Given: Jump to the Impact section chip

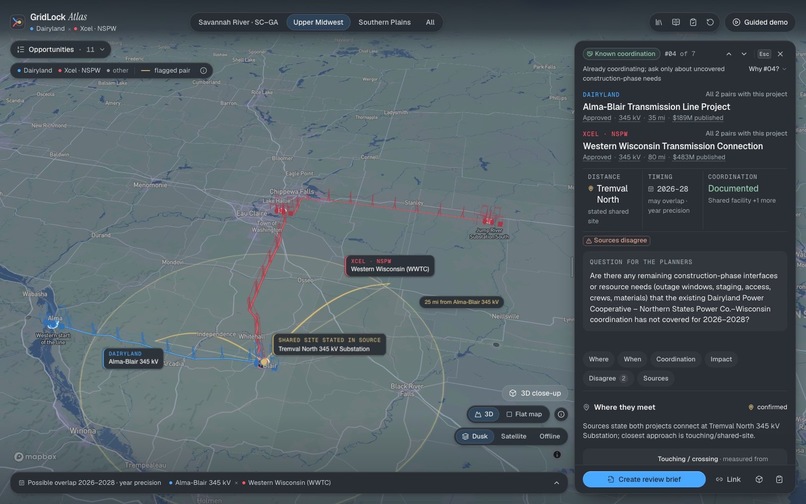Looking at the screenshot, I should [x=721, y=359].
